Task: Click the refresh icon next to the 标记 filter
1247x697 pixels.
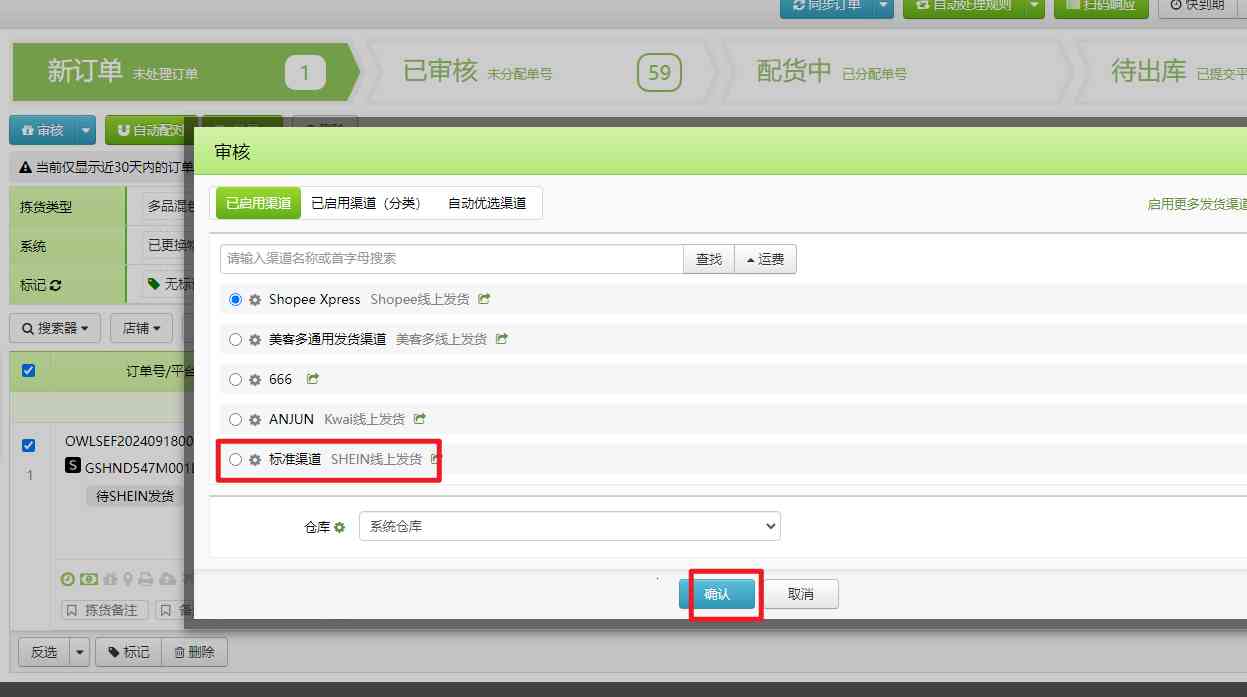Action: [54, 285]
